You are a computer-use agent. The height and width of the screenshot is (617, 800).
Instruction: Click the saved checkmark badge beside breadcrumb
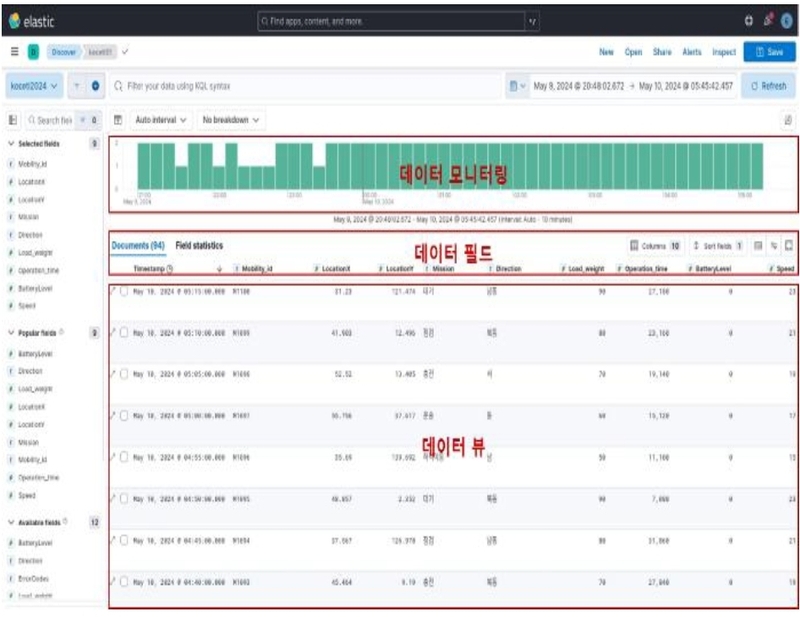pyautogui.click(x=126, y=52)
